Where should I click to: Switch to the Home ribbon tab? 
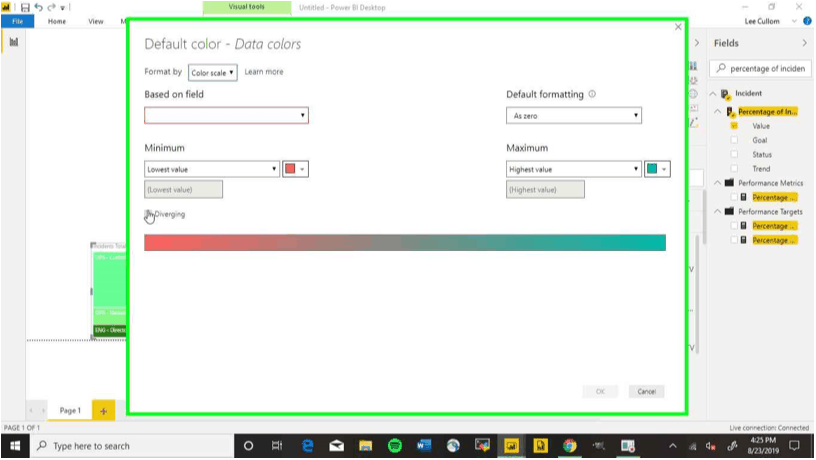[57, 21]
